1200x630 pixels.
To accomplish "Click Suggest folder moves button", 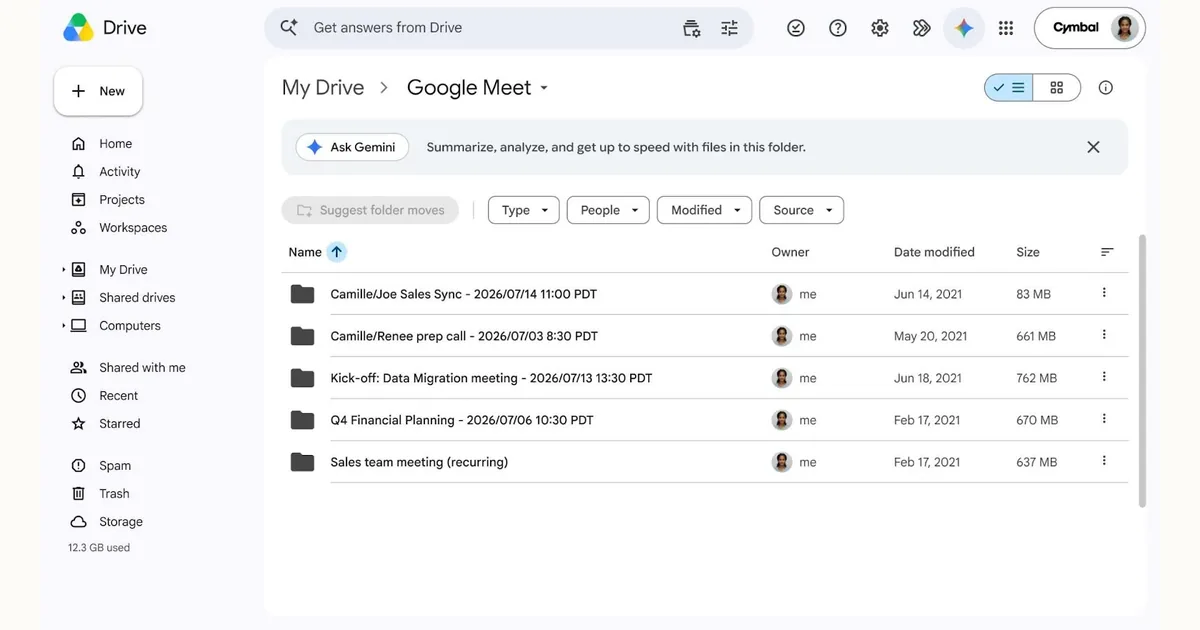I will point(370,210).
